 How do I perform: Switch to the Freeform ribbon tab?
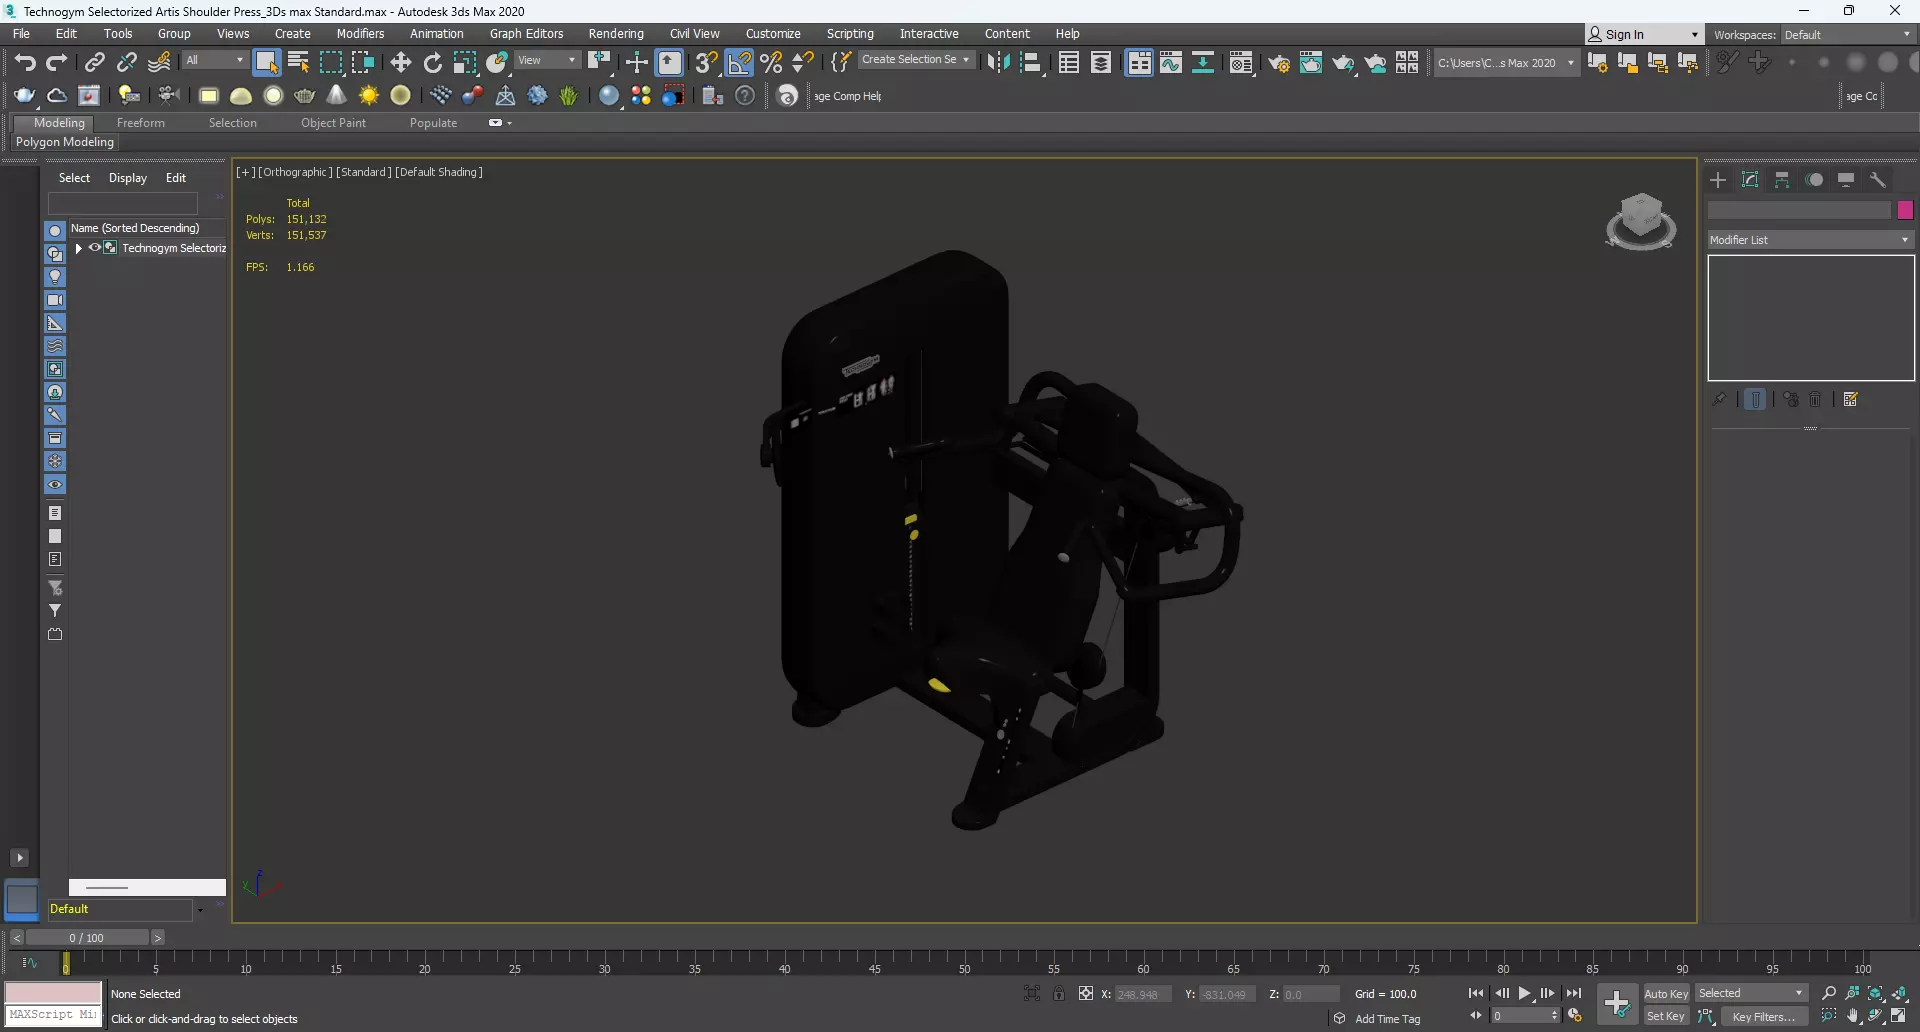tap(141, 123)
